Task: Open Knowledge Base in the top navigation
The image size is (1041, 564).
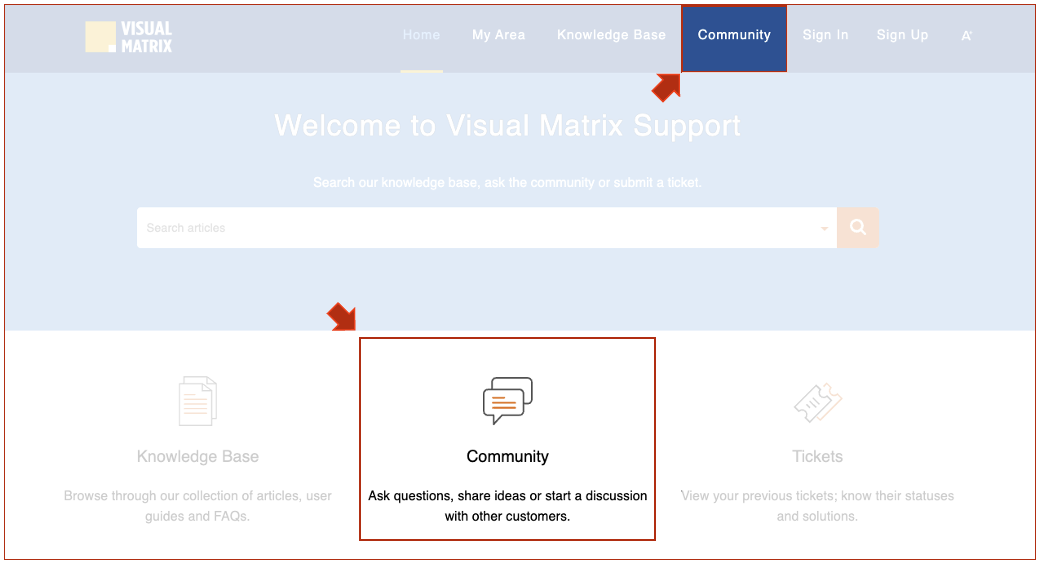Action: click(x=611, y=35)
